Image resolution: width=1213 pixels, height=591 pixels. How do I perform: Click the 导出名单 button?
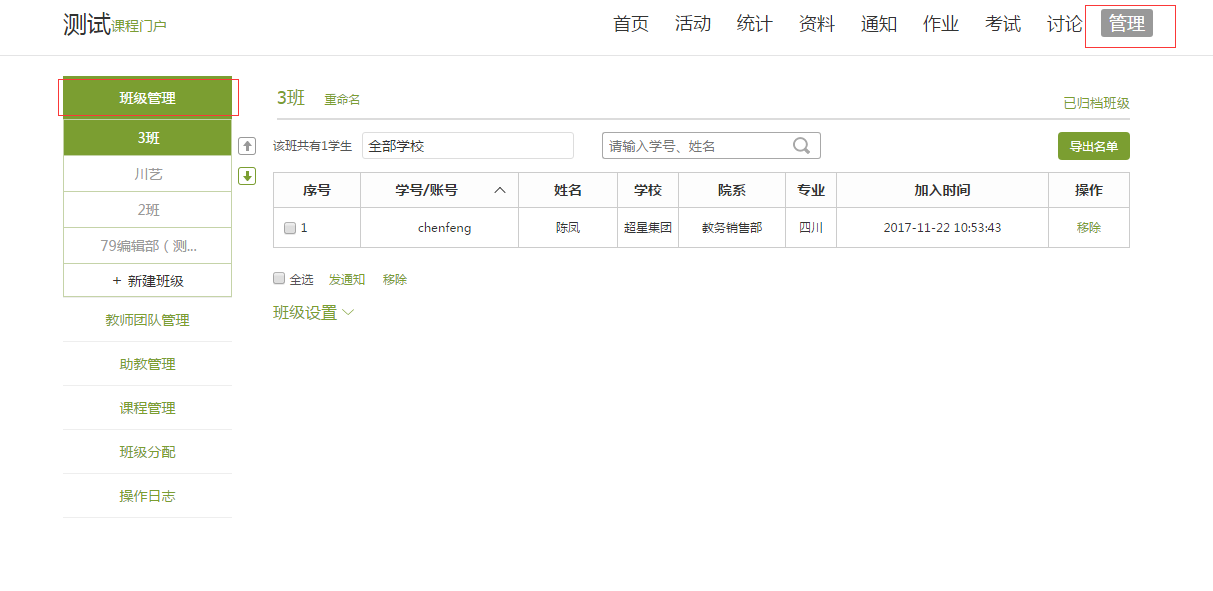1093,146
